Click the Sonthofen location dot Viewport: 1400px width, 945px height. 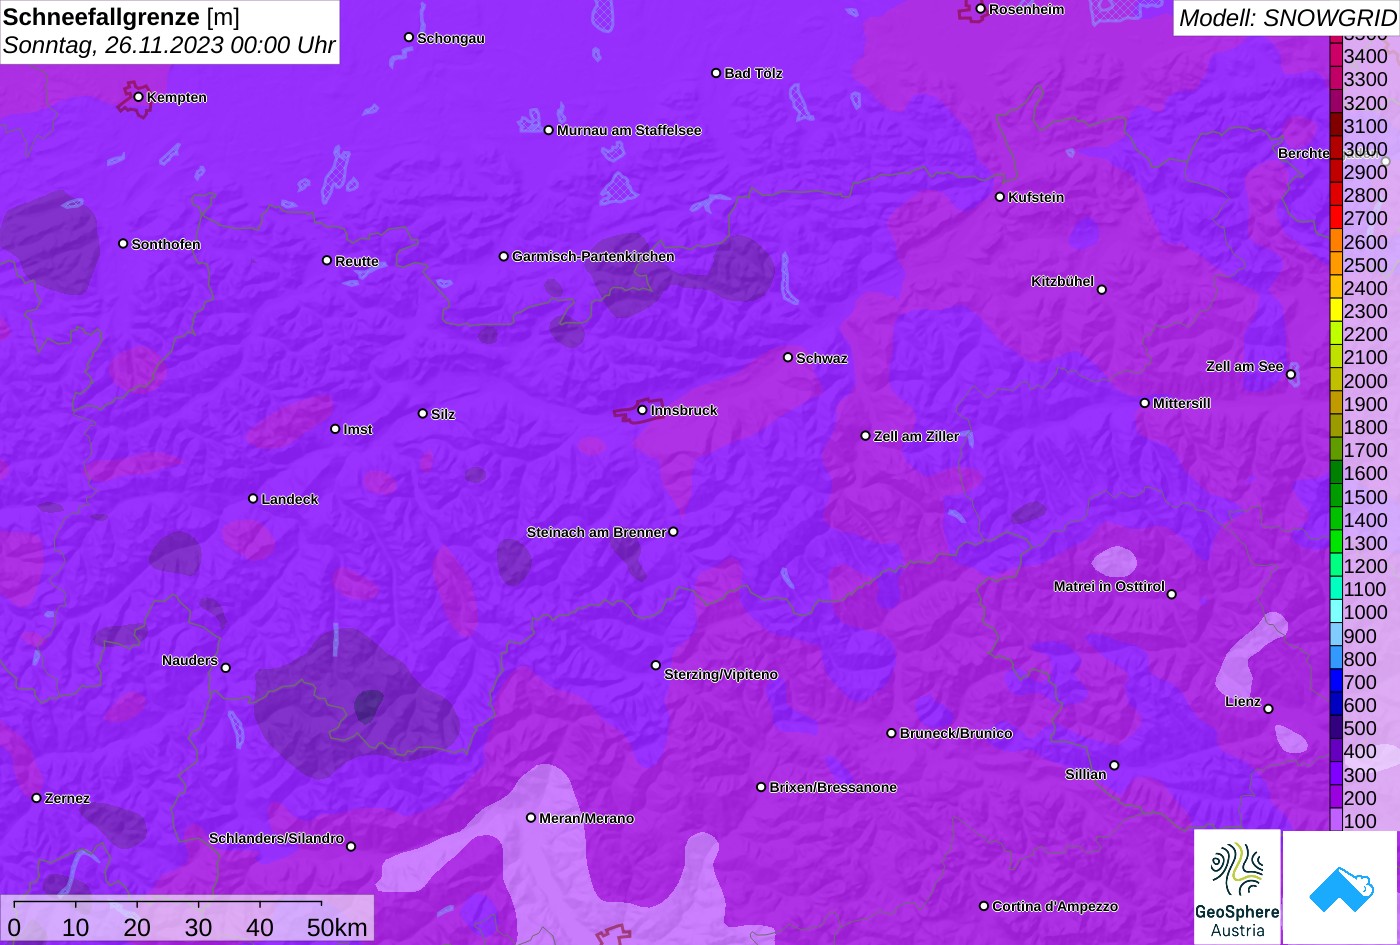pos(123,244)
